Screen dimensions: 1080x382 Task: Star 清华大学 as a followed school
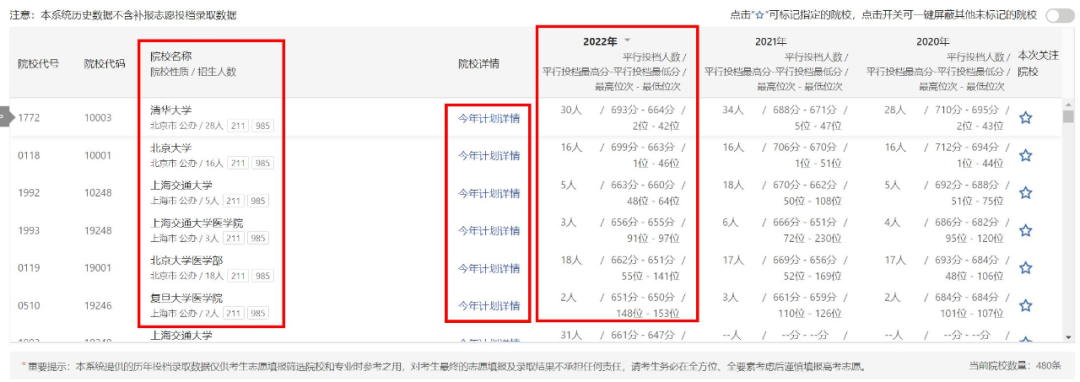[x=1025, y=118]
